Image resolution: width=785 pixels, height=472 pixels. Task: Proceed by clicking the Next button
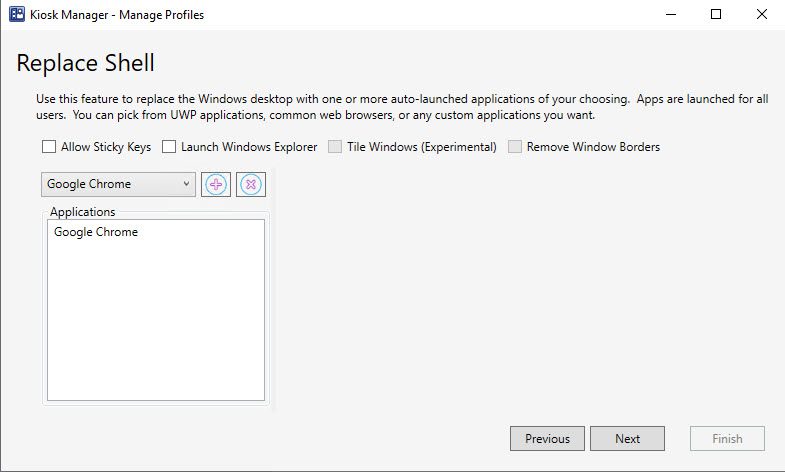point(627,438)
